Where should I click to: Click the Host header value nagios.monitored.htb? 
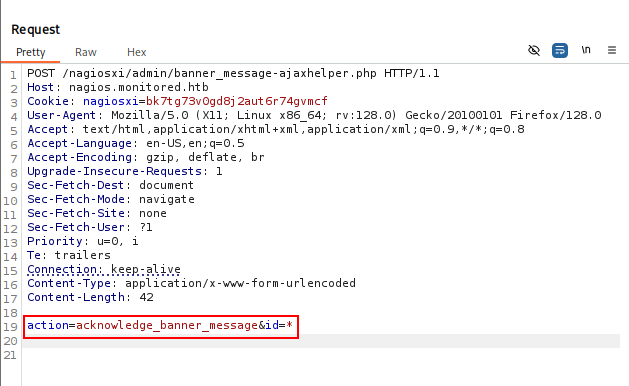[139, 87]
